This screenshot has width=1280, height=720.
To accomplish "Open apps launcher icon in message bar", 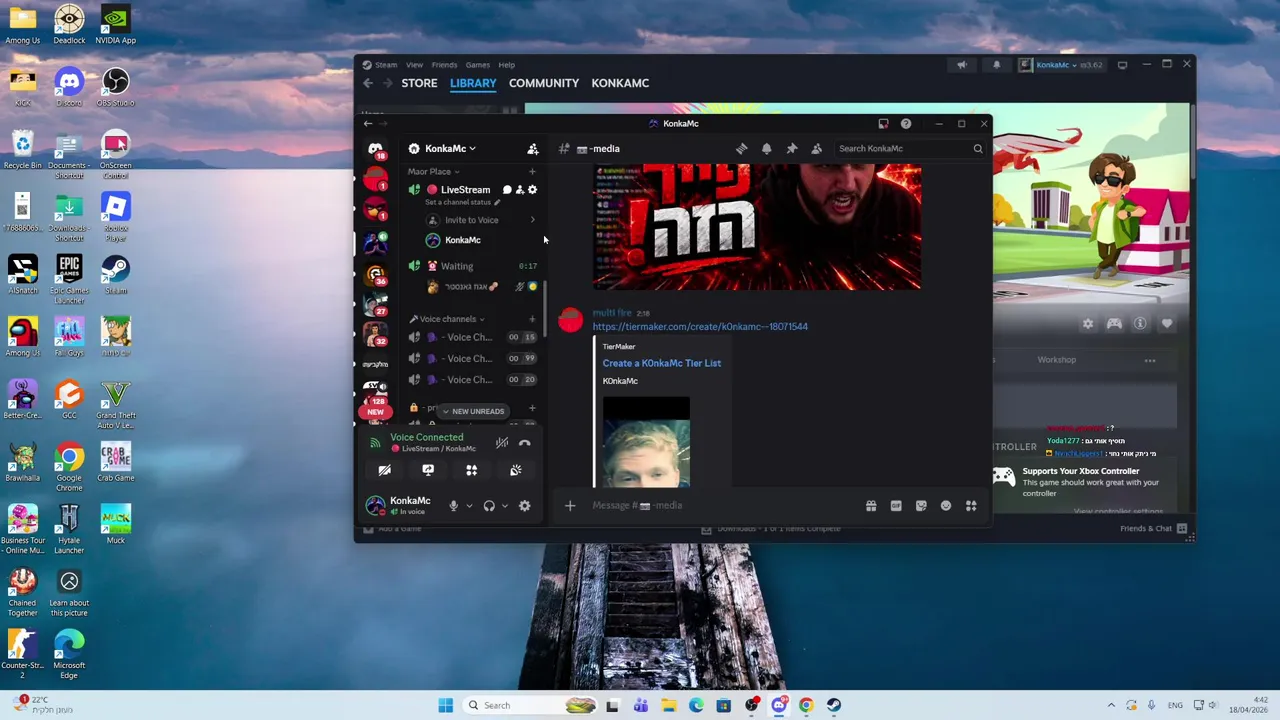I will [971, 506].
